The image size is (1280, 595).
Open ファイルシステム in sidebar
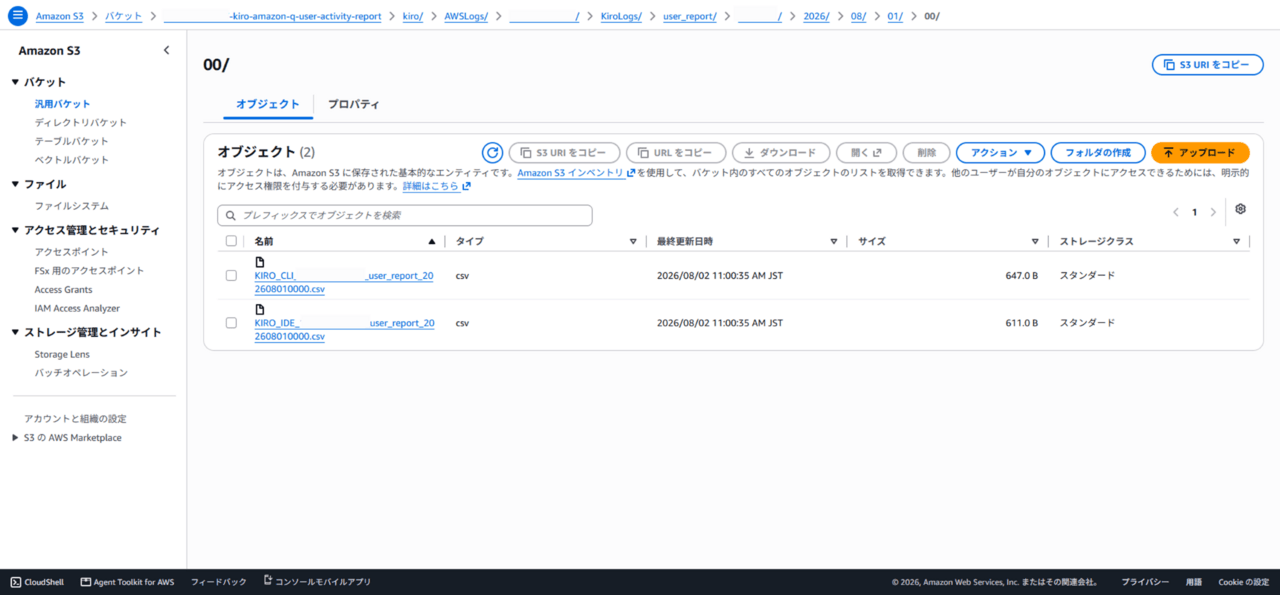(x=72, y=206)
